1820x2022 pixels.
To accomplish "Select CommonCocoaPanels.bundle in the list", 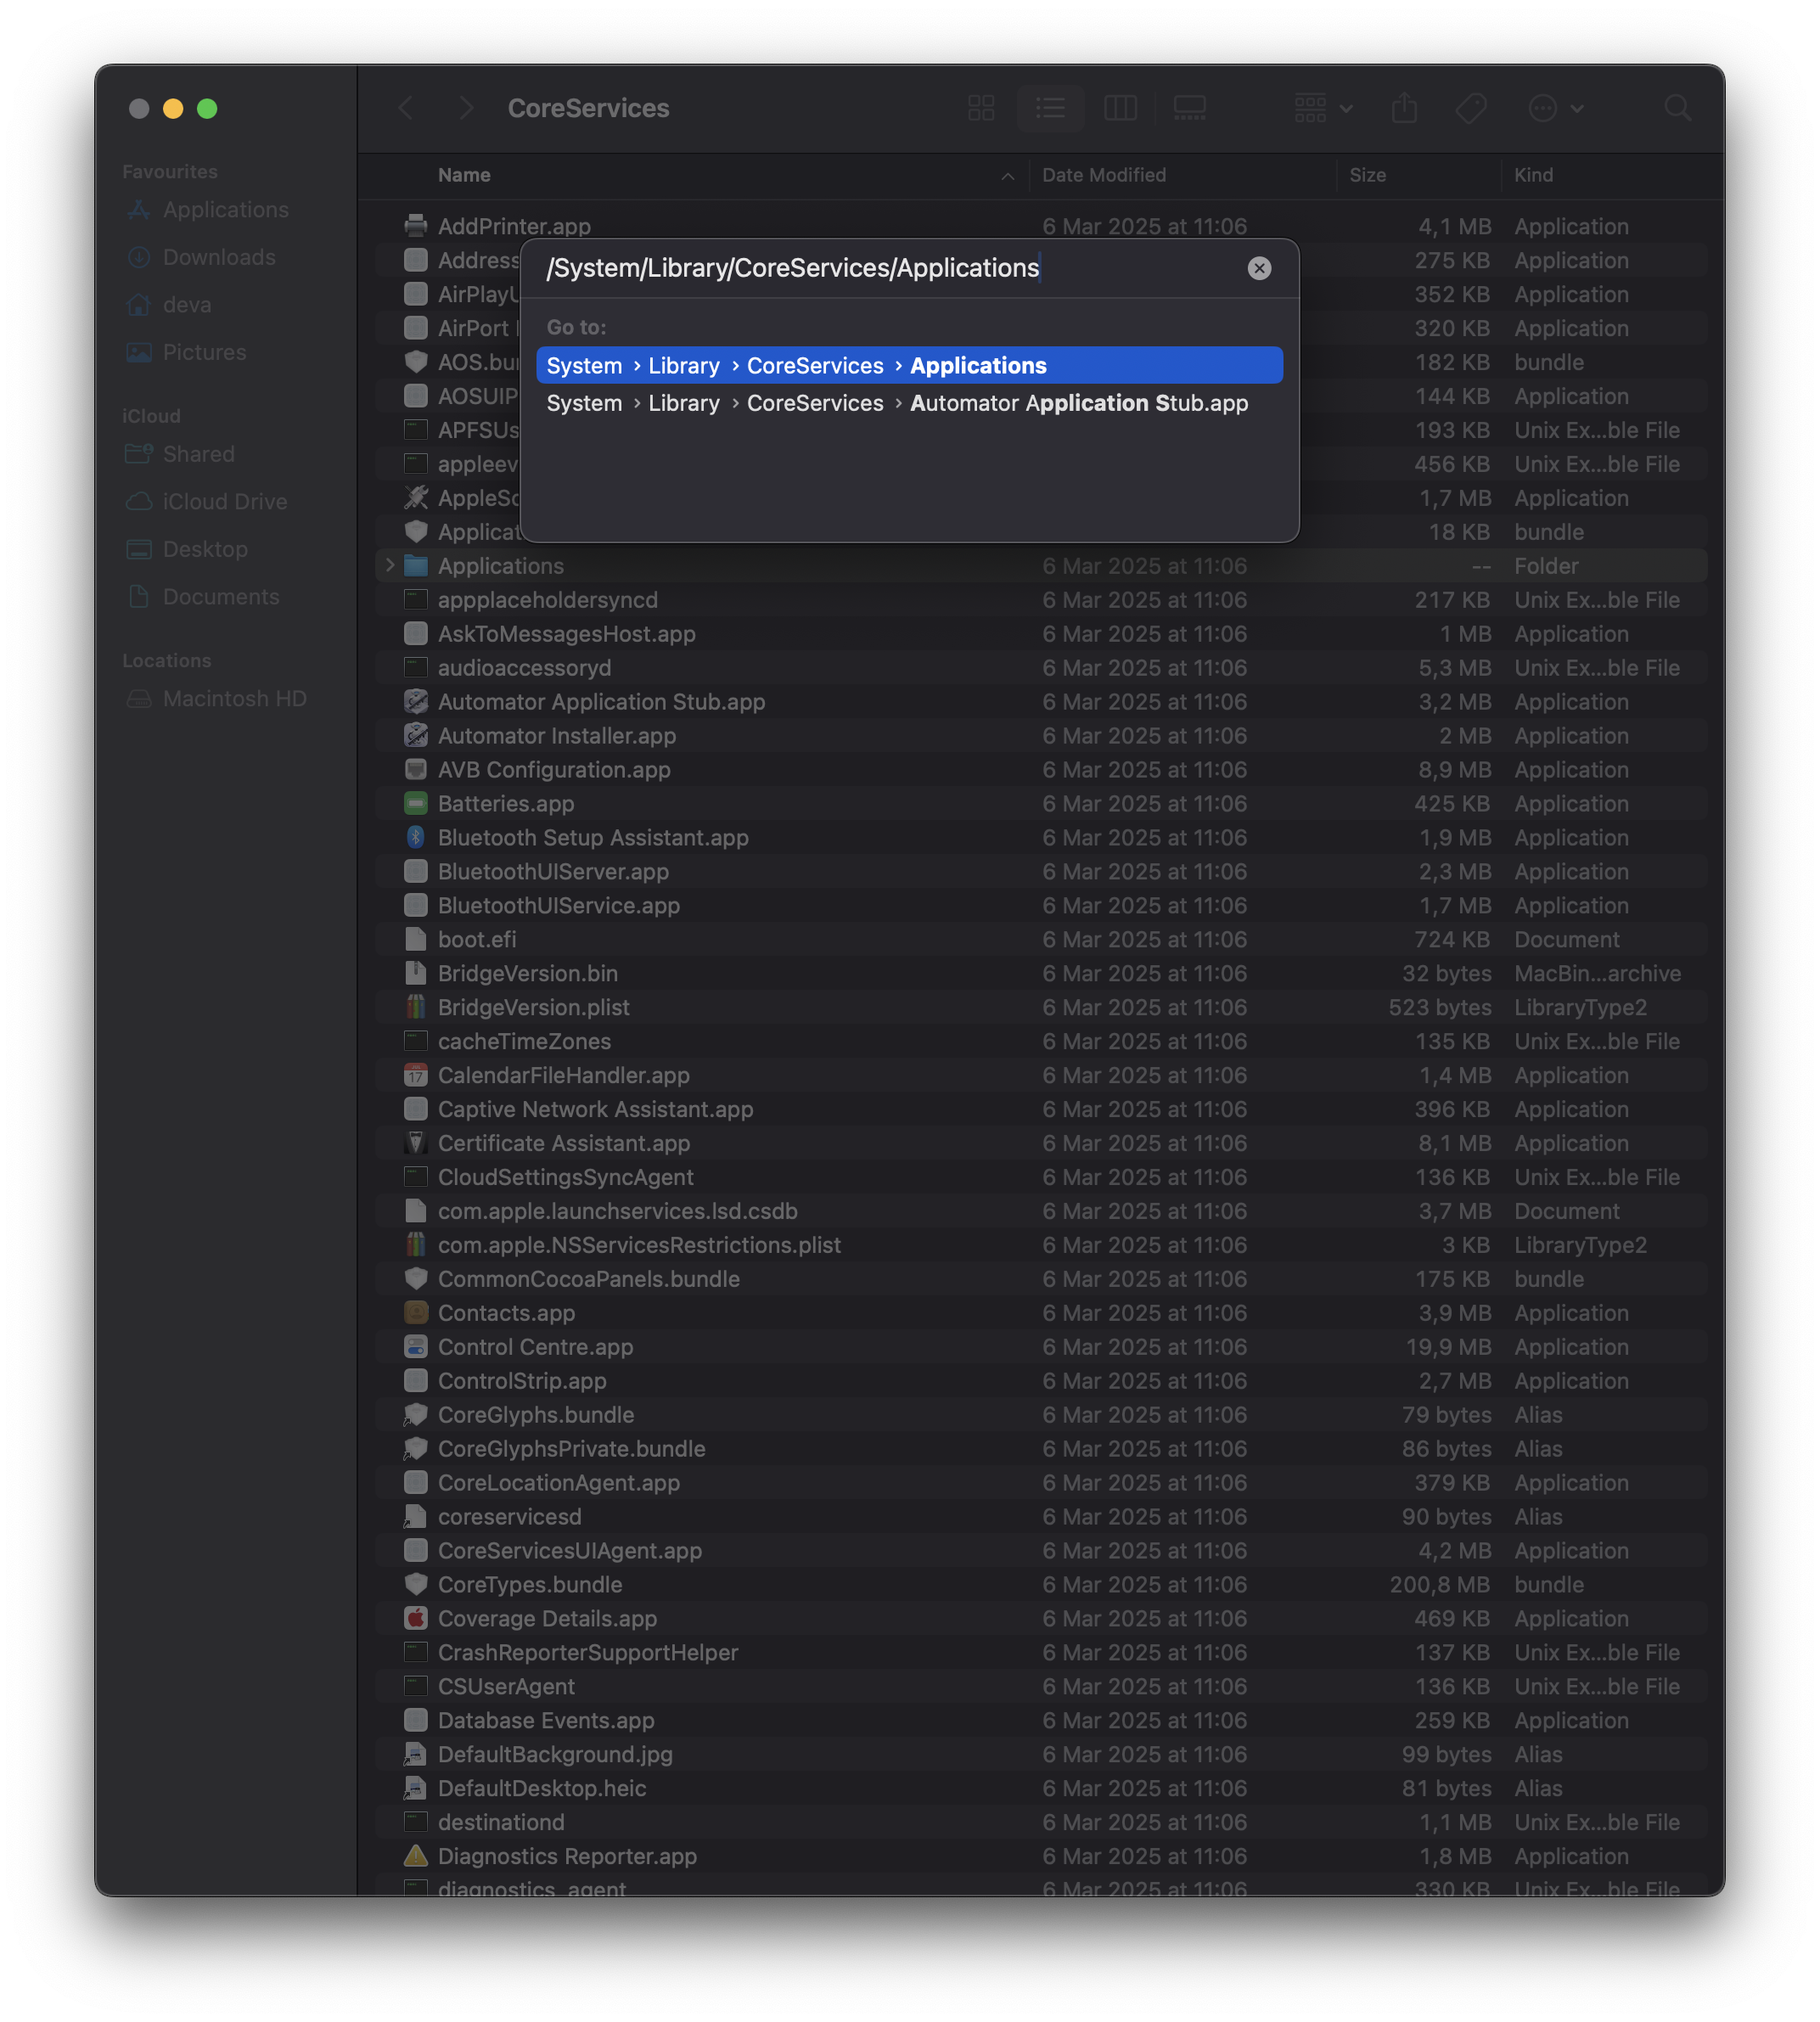I will click(1040, 1279).
